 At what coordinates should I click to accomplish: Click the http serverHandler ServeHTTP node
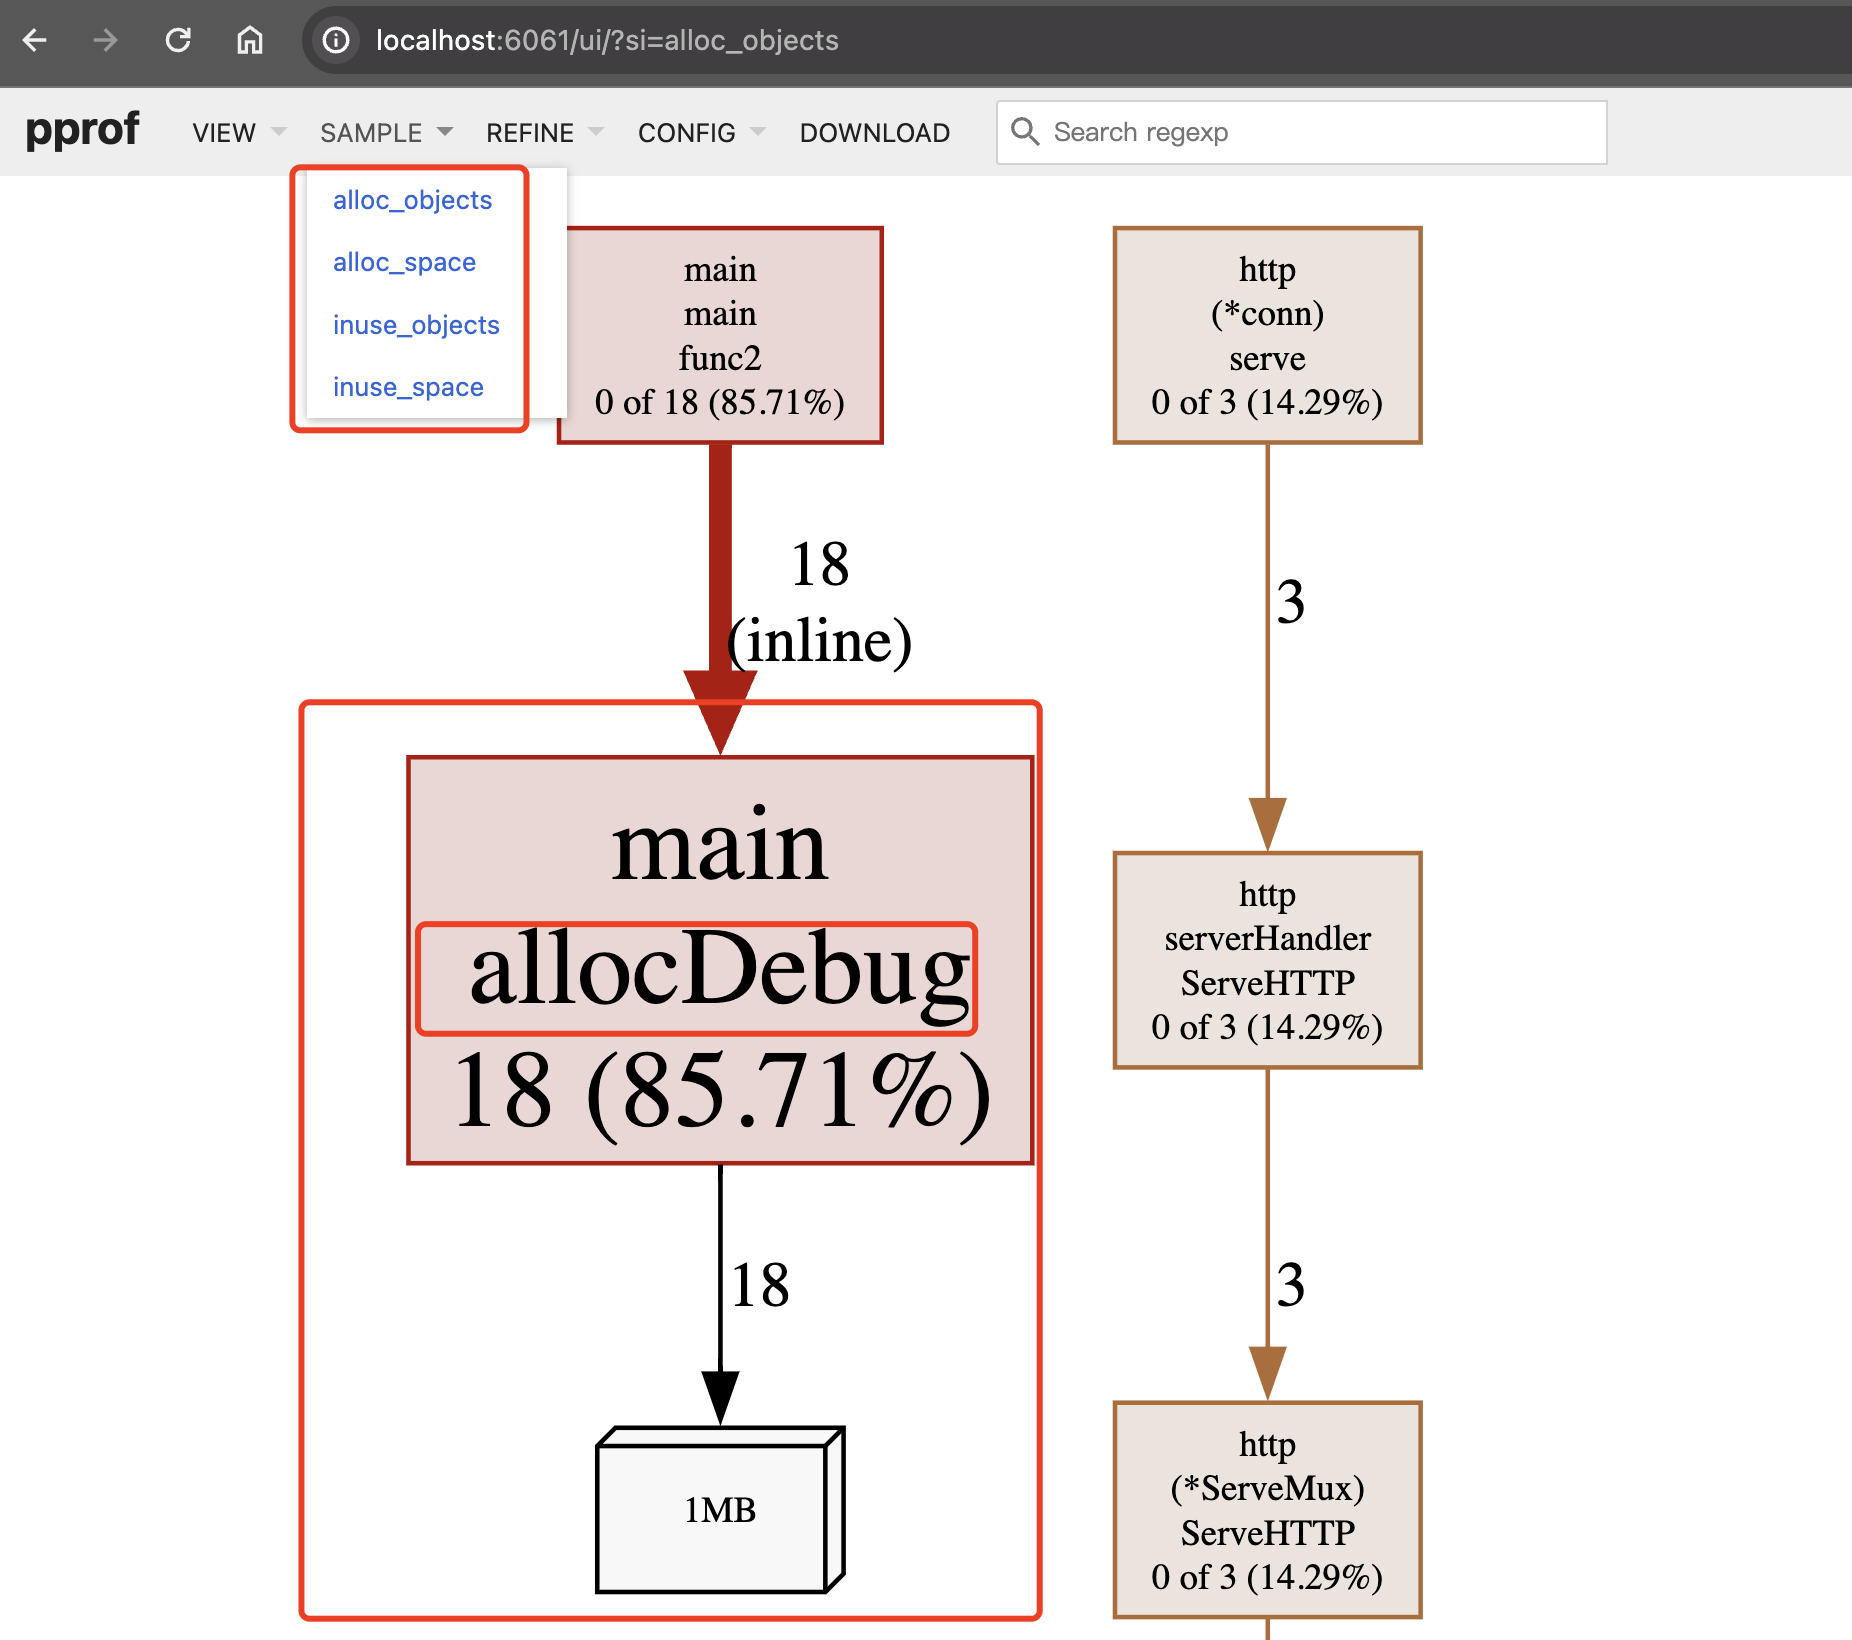click(x=1267, y=960)
